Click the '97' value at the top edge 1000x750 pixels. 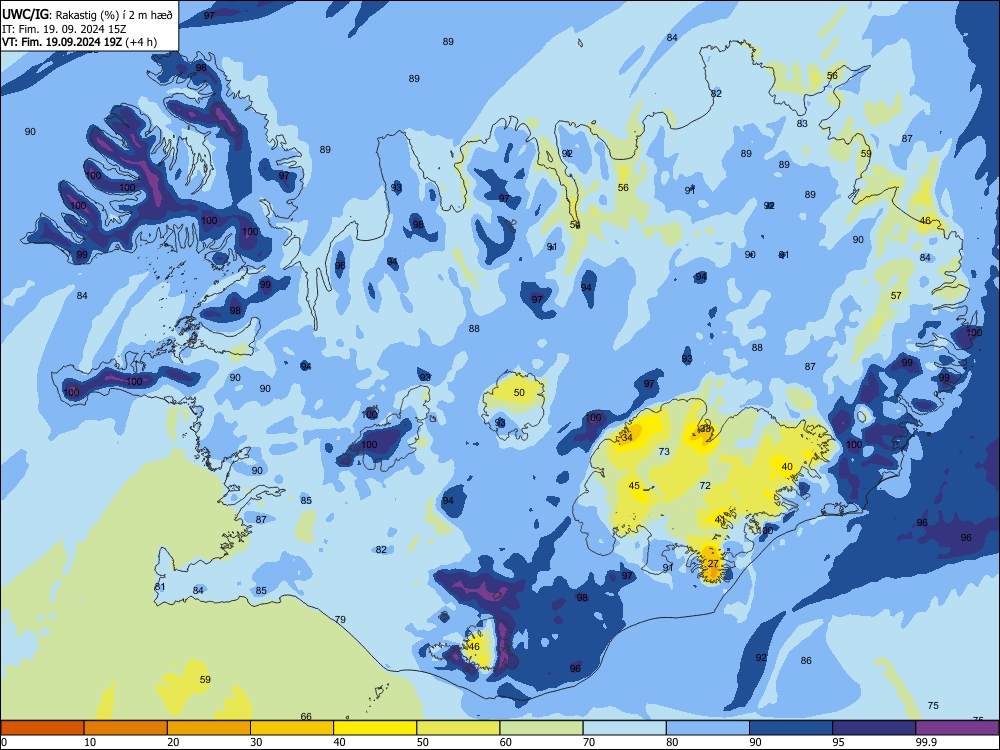click(209, 15)
